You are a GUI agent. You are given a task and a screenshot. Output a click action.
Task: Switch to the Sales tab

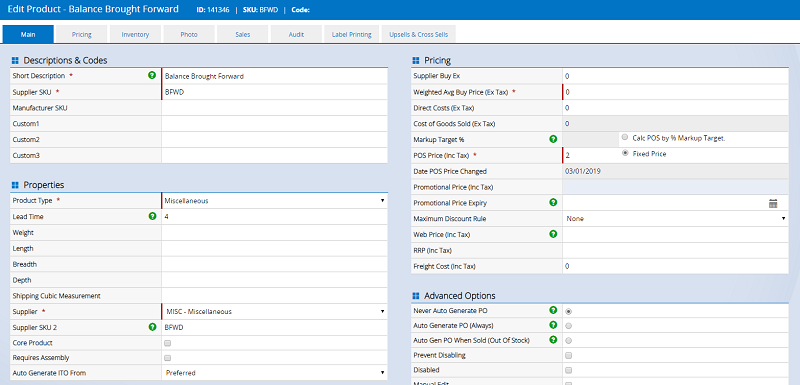(x=242, y=34)
